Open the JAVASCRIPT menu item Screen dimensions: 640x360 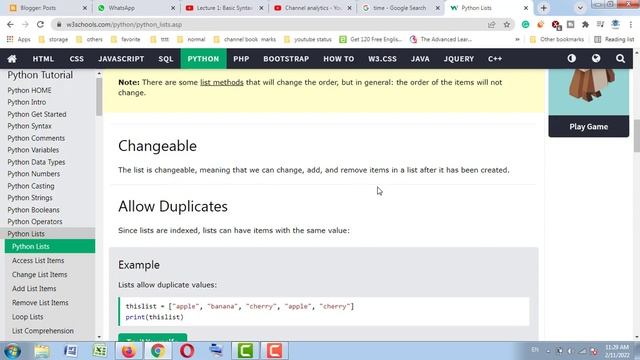click(x=121, y=59)
